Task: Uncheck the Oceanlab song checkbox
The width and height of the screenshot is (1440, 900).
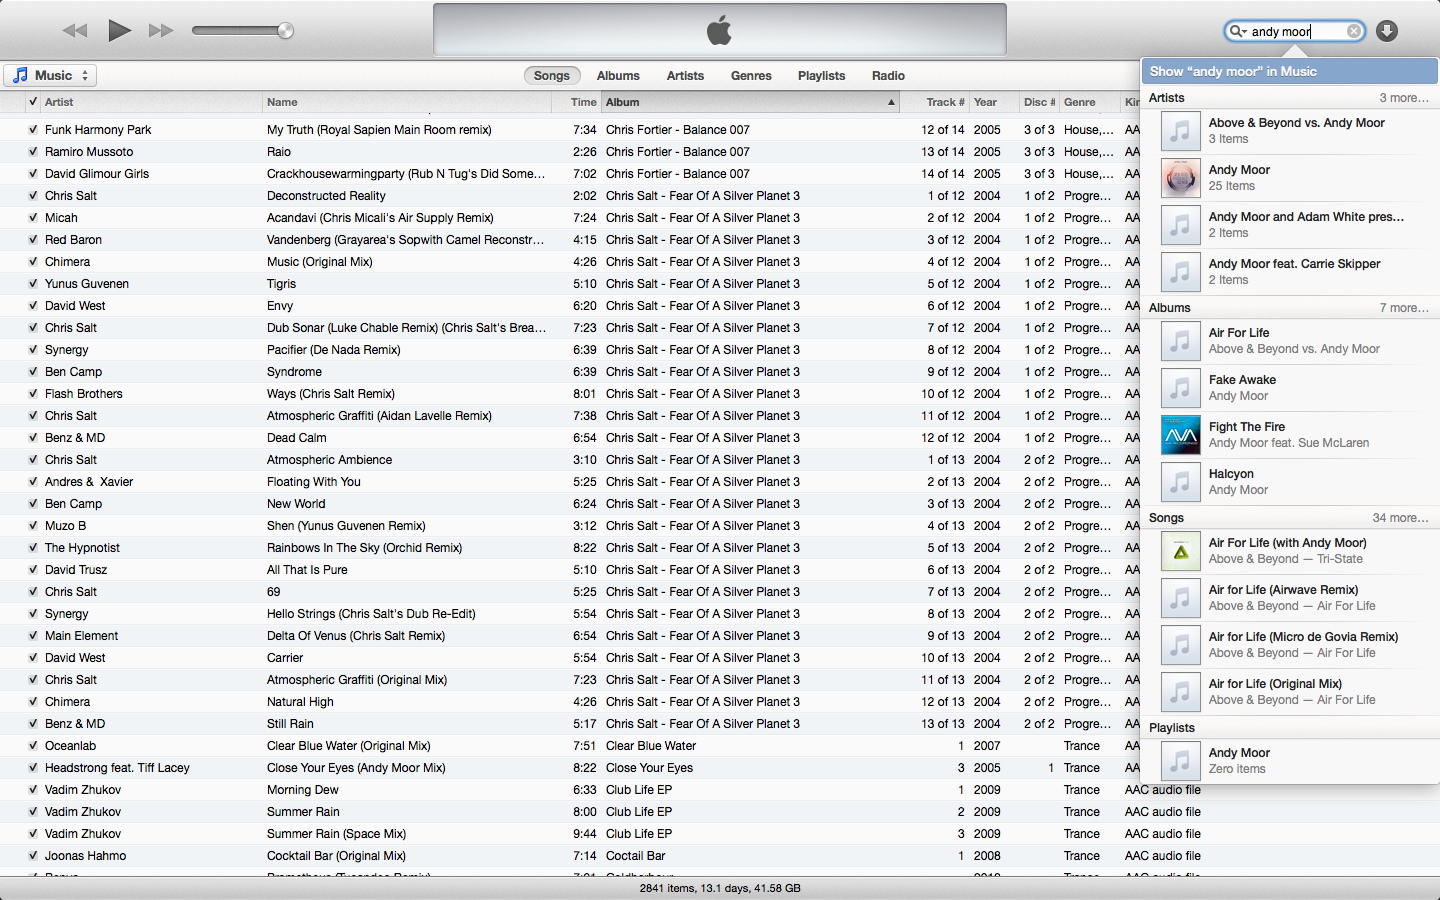Action: [x=33, y=746]
